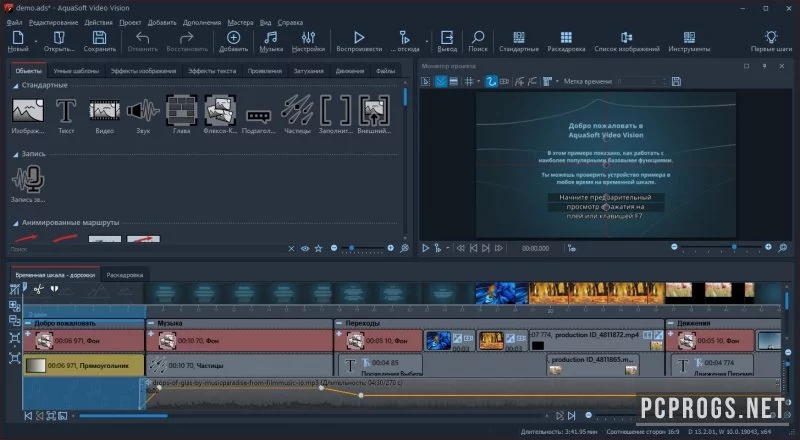Open Настройки (Settings) sliders icon

[308, 41]
